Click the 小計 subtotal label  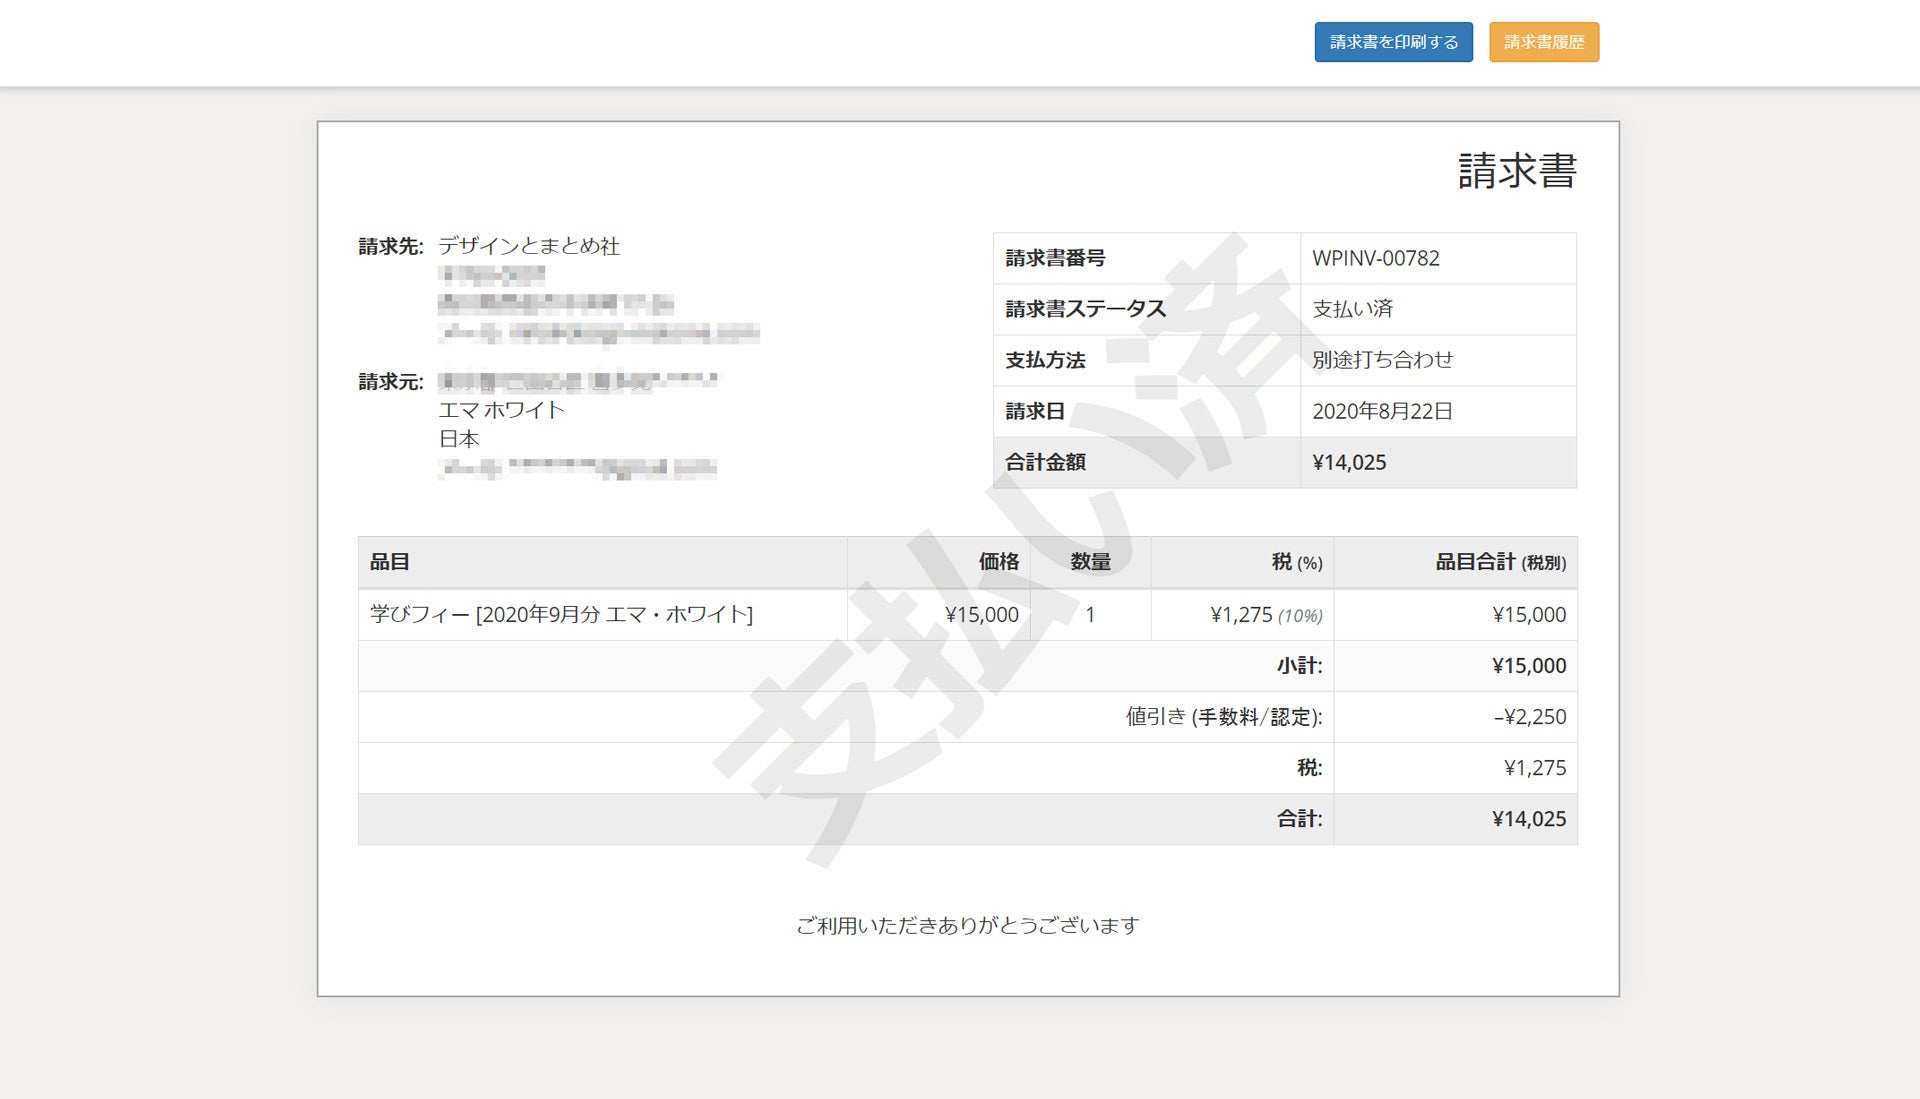coord(1299,666)
